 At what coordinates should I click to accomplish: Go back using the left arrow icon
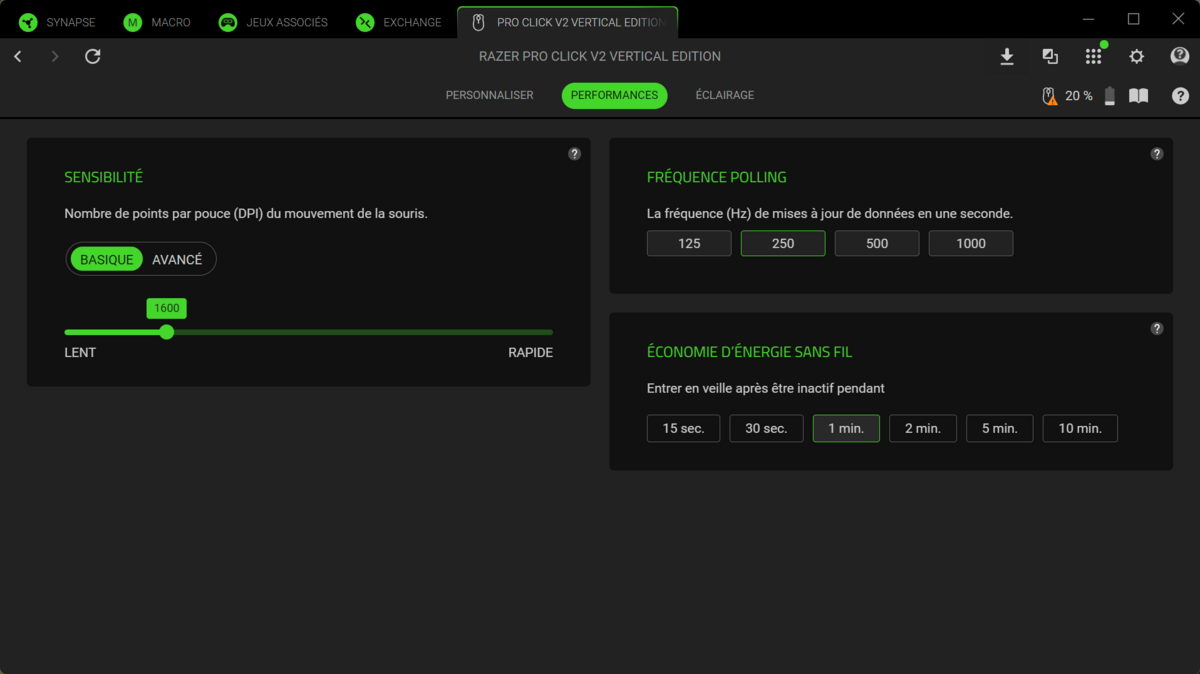click(18, 57)
